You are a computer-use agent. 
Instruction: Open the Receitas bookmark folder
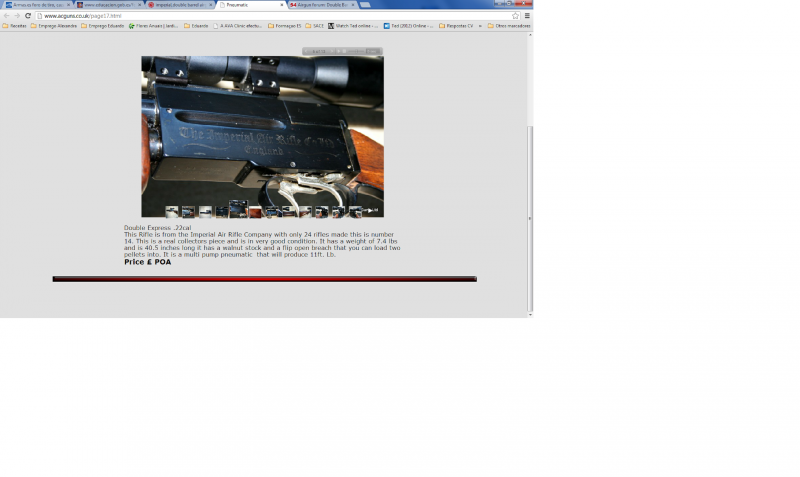tap(16, 26)
